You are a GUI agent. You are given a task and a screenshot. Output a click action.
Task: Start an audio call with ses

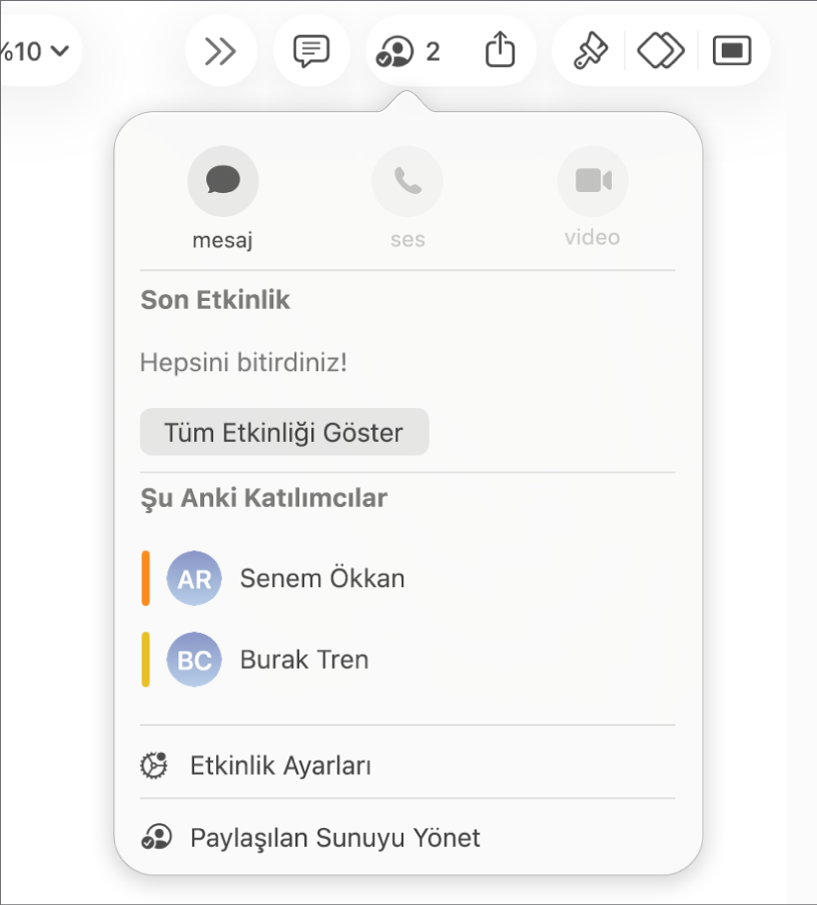click(x=407, y=181)
